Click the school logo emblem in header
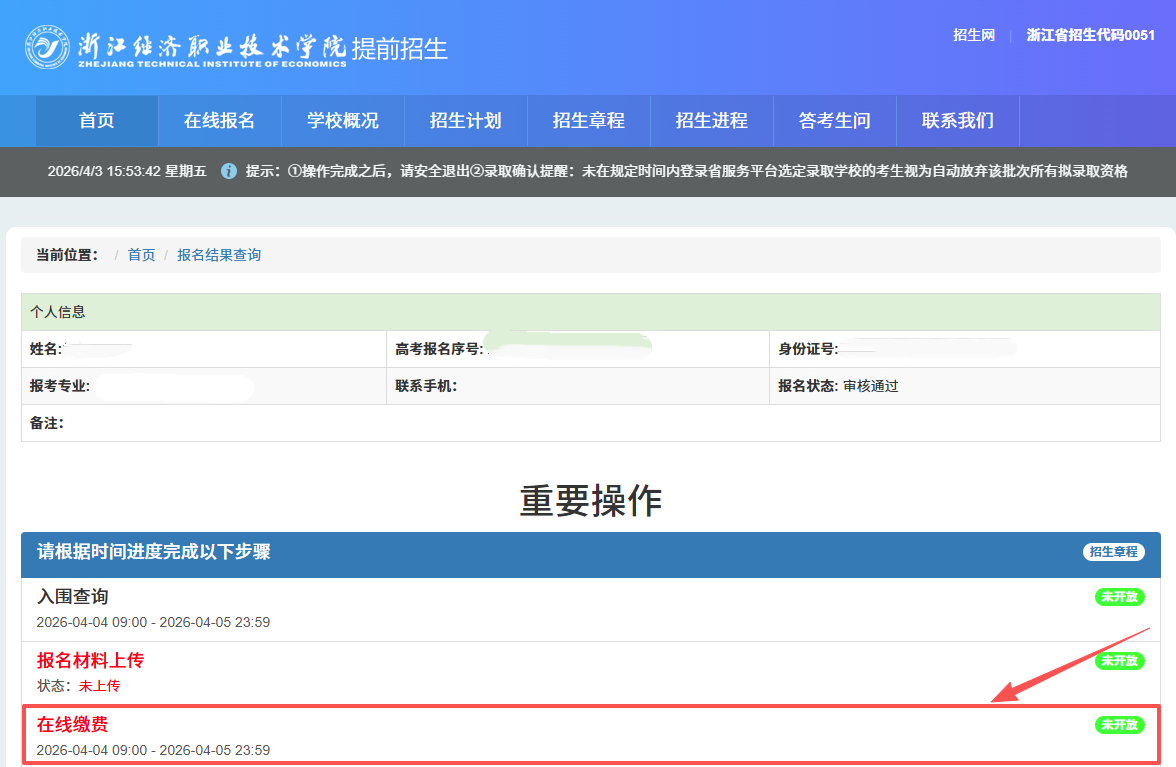1176x767 pixels. click(47, 47)
